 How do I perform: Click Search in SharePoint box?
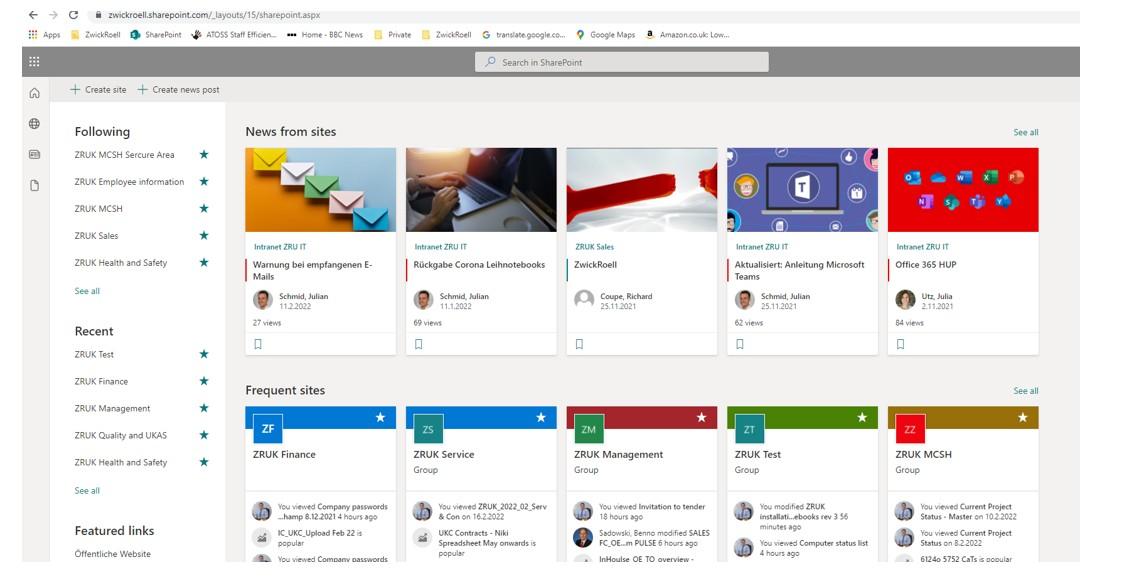pyautogui.click(x=622, y=62)
